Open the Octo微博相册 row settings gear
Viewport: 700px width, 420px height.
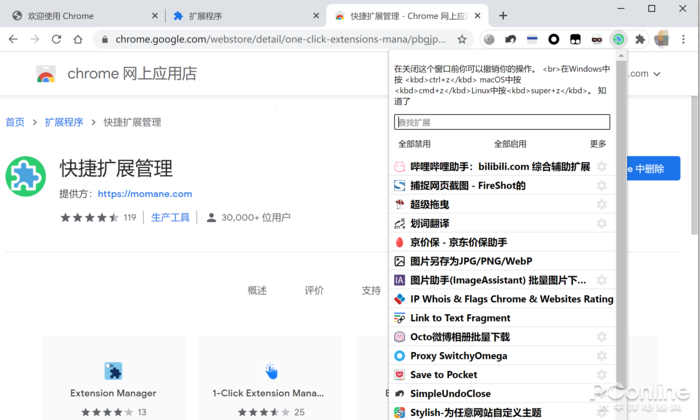pos(602,337)
